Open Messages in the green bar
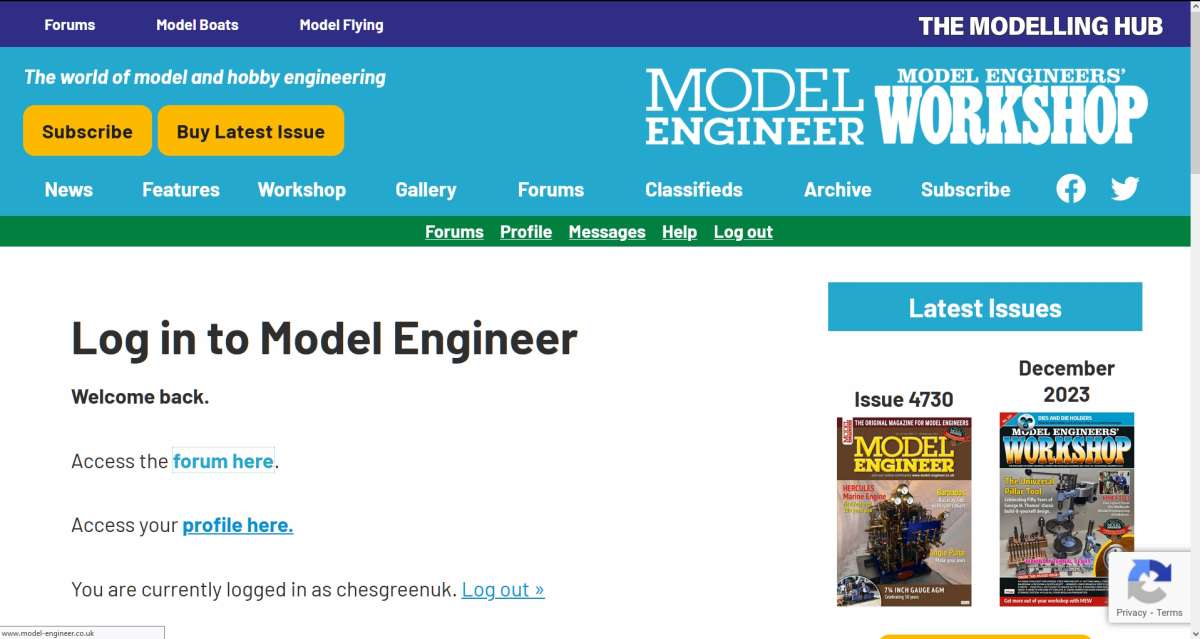 607,232
